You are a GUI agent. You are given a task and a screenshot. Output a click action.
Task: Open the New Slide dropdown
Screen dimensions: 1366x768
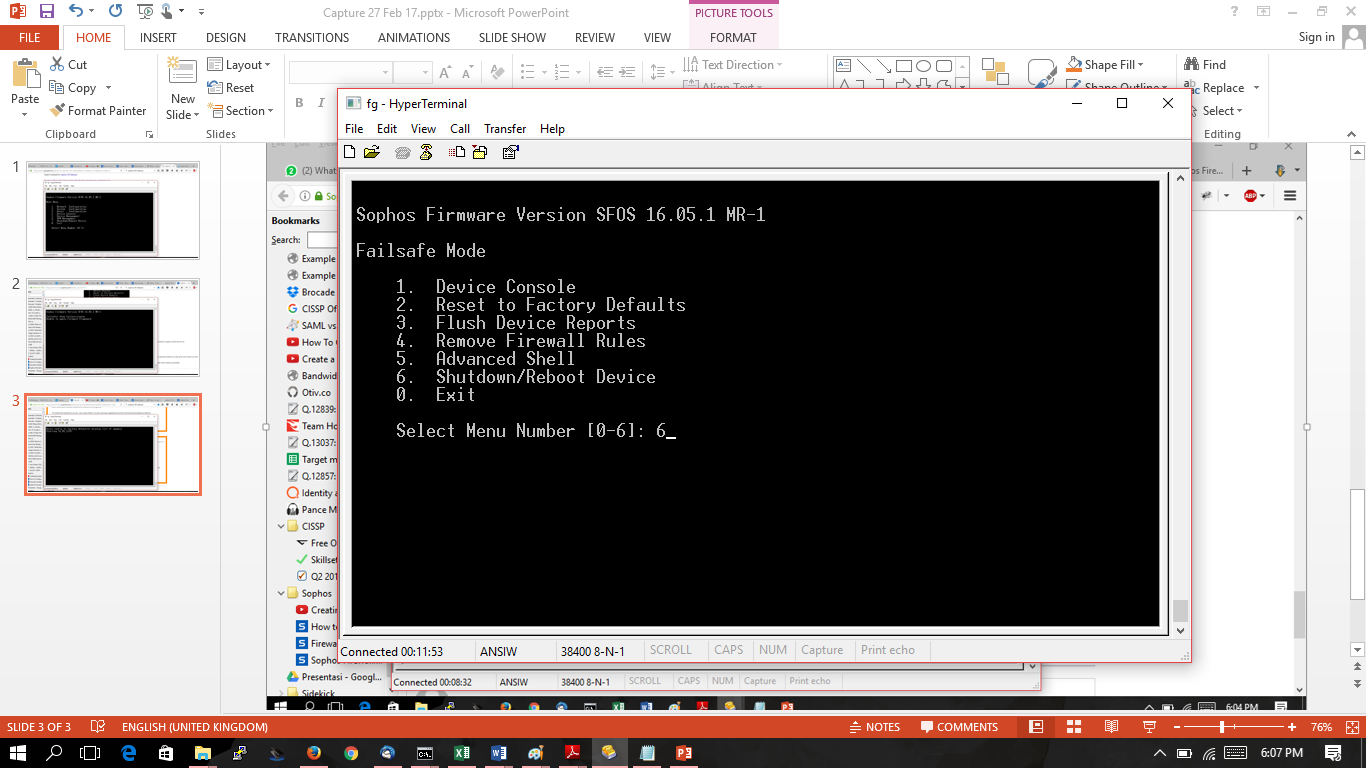pyautogui.click(x=182, y=107)
